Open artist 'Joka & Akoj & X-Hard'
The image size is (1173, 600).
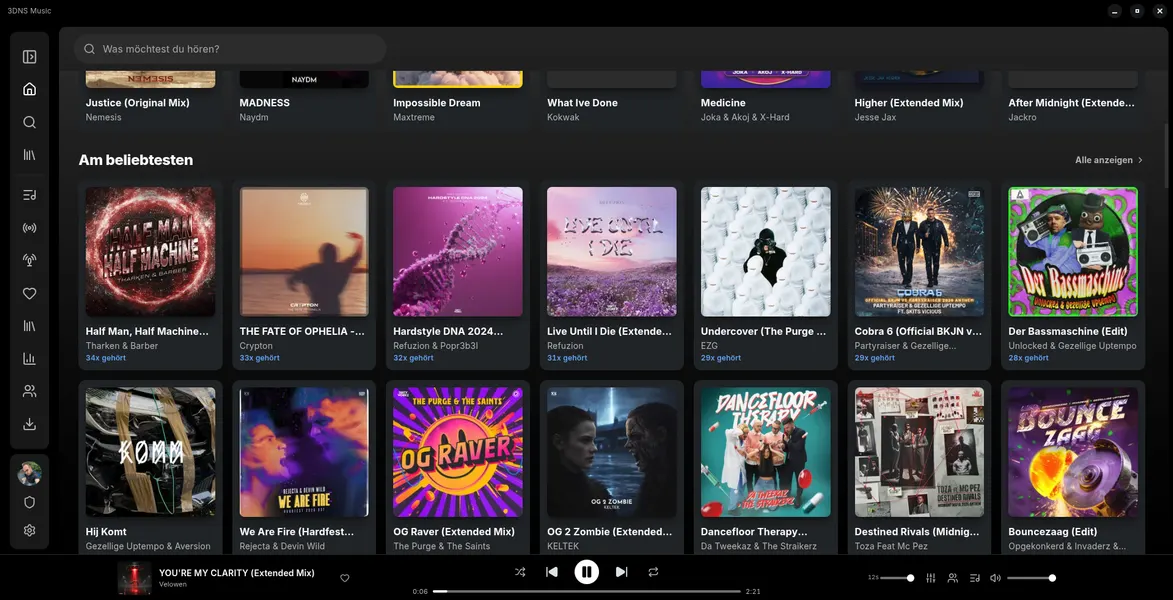click(x=745, y=117)
